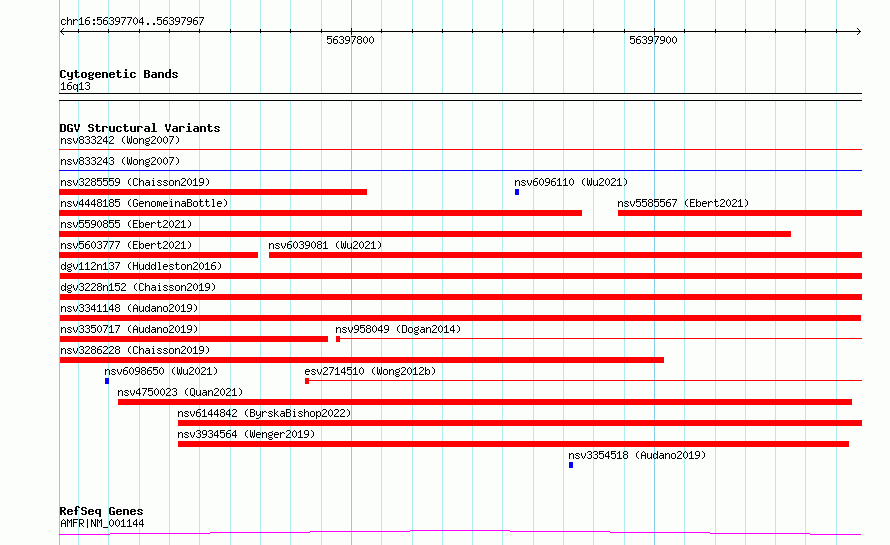Click nsv3286228 (Chaisson2019) variant label

(x=135, y=350)
